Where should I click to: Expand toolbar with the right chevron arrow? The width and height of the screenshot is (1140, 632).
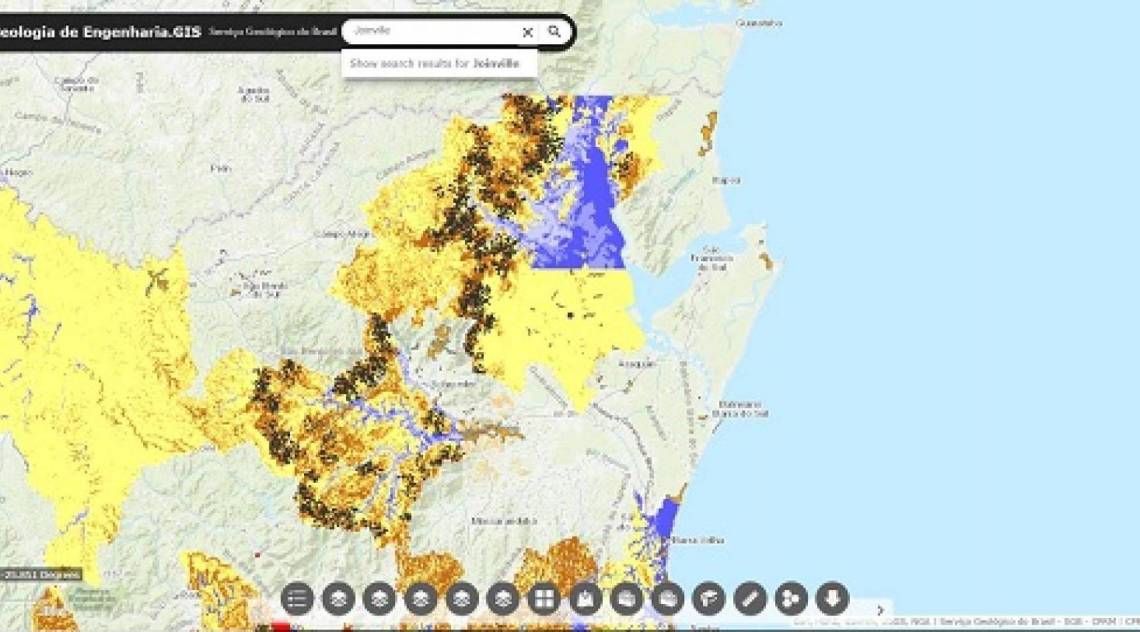(880, 610)
